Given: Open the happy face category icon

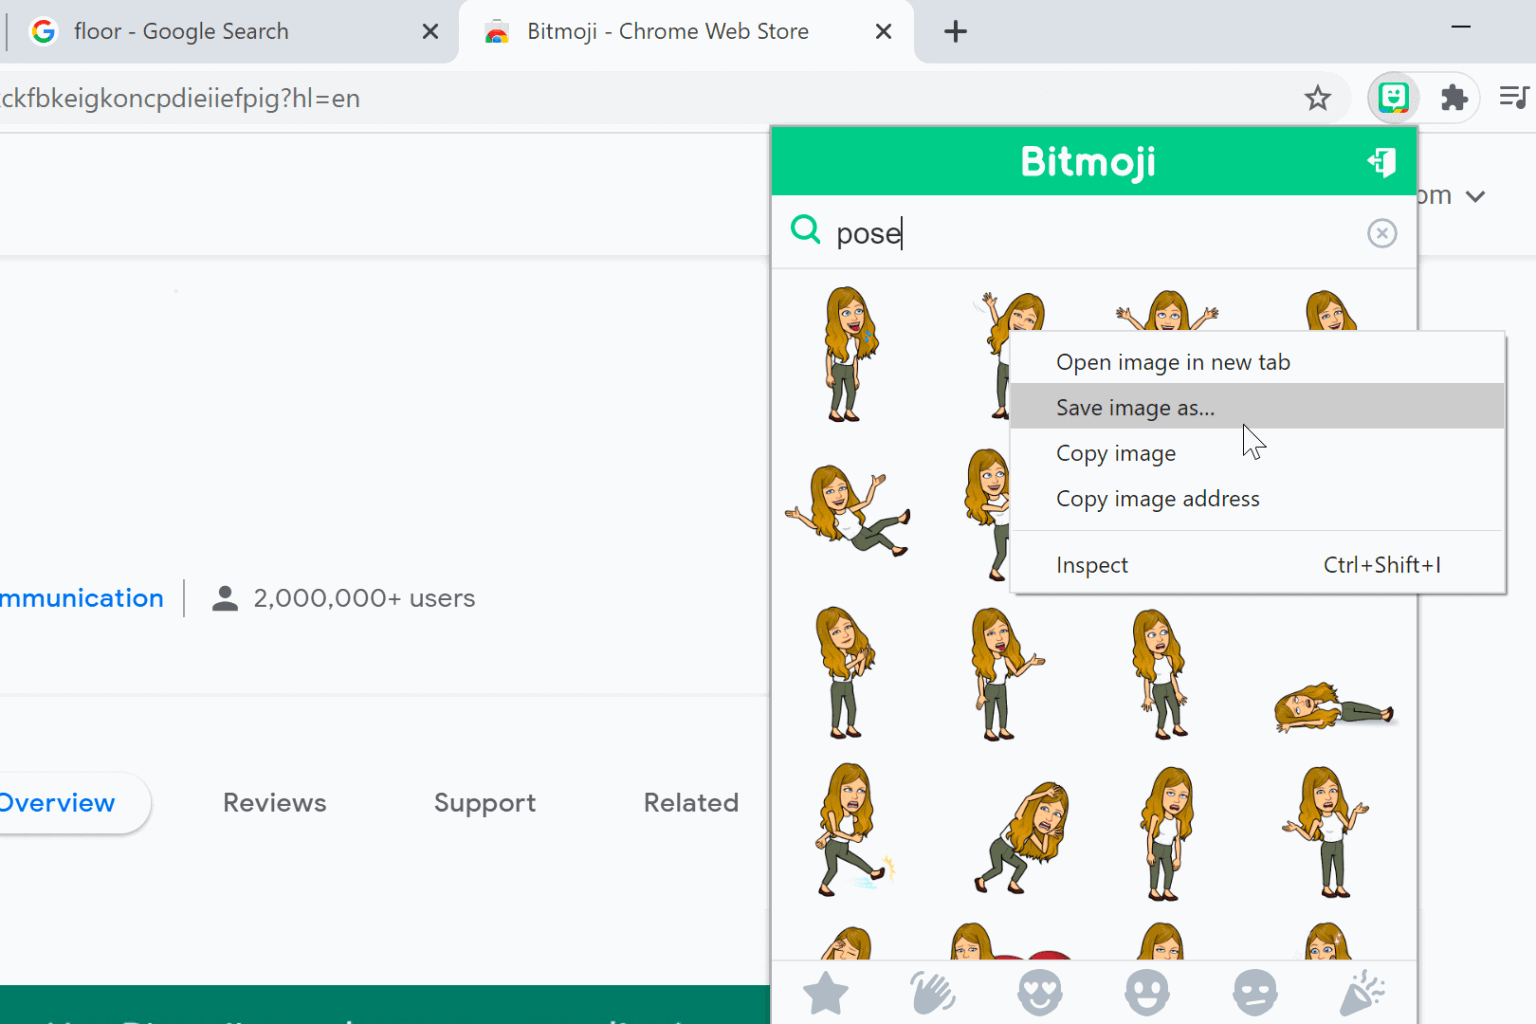Looking at the screenshot, I should (1147, 992).
